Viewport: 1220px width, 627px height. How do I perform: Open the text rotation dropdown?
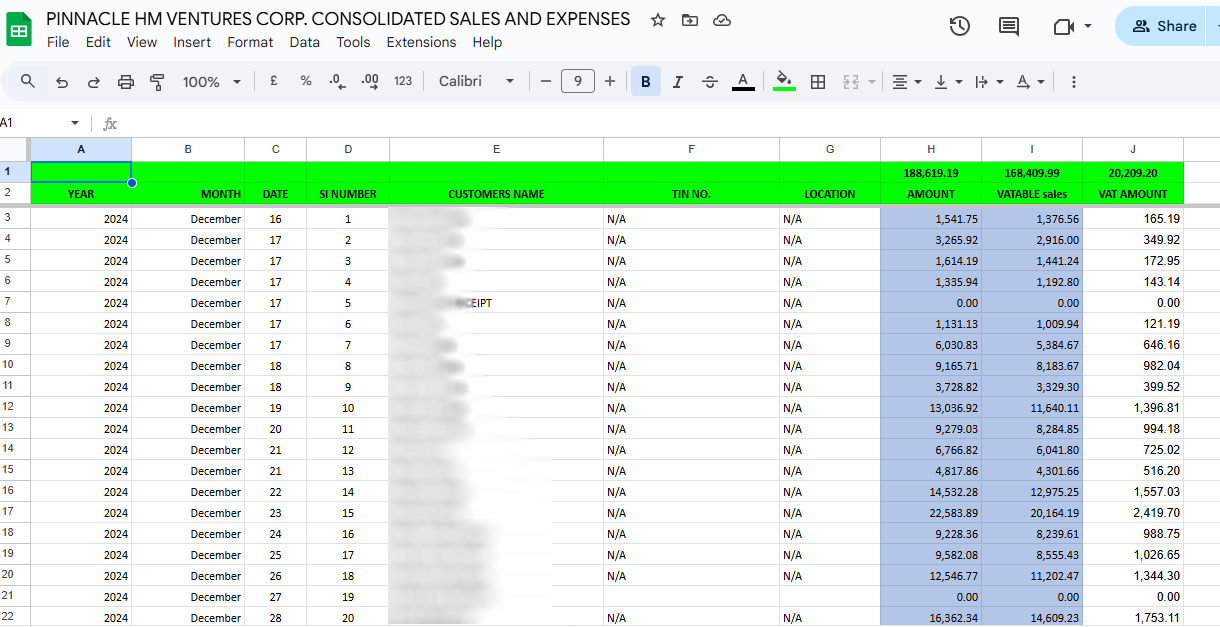(1030, 82)
